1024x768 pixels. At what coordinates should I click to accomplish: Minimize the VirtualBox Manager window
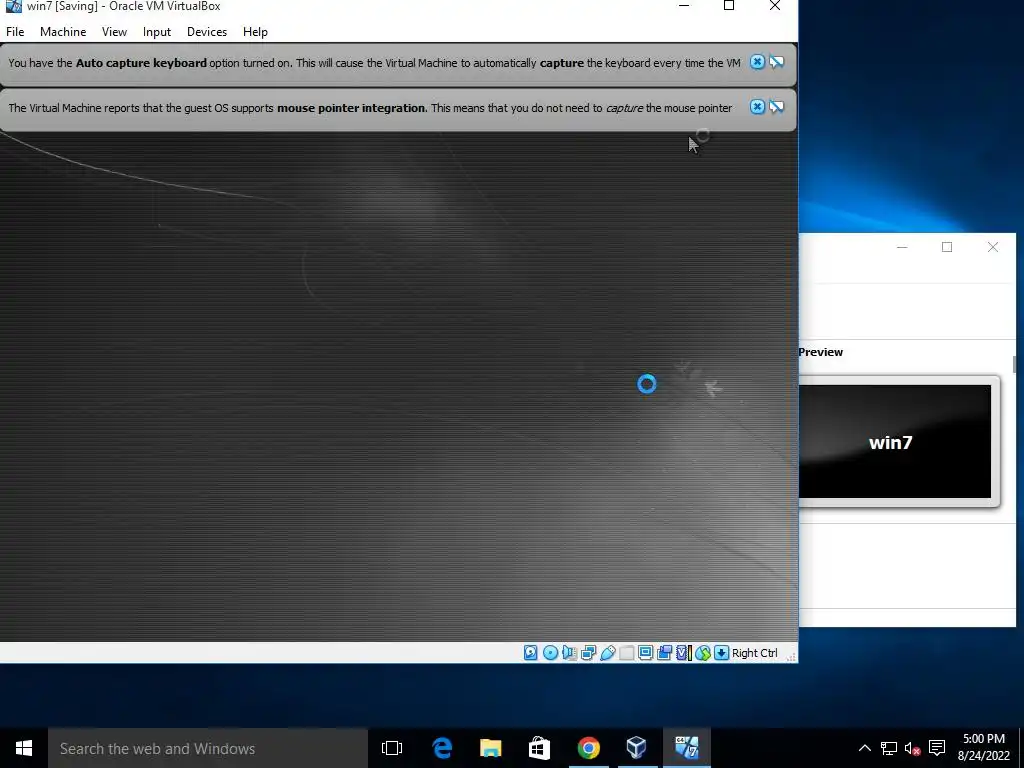click(x=902, y=247)
